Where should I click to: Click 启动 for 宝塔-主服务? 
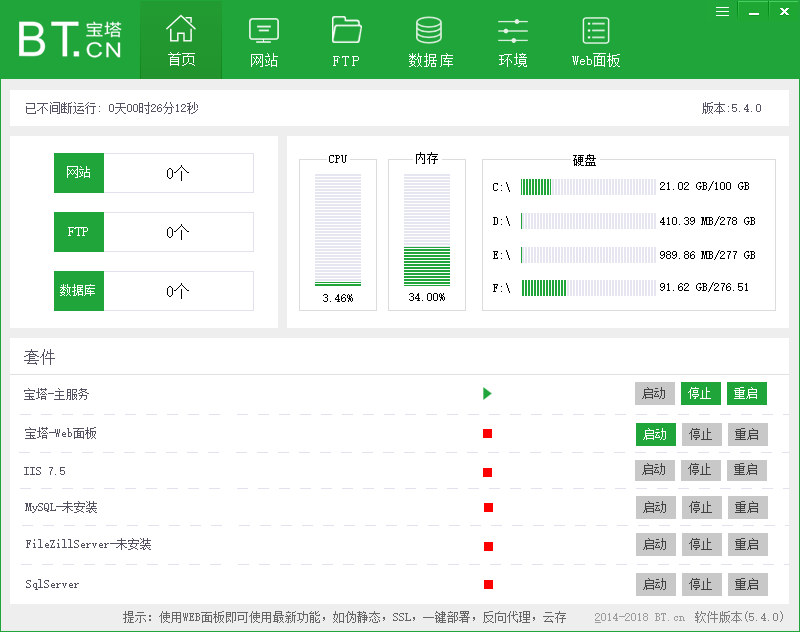[x=655, y=393]
